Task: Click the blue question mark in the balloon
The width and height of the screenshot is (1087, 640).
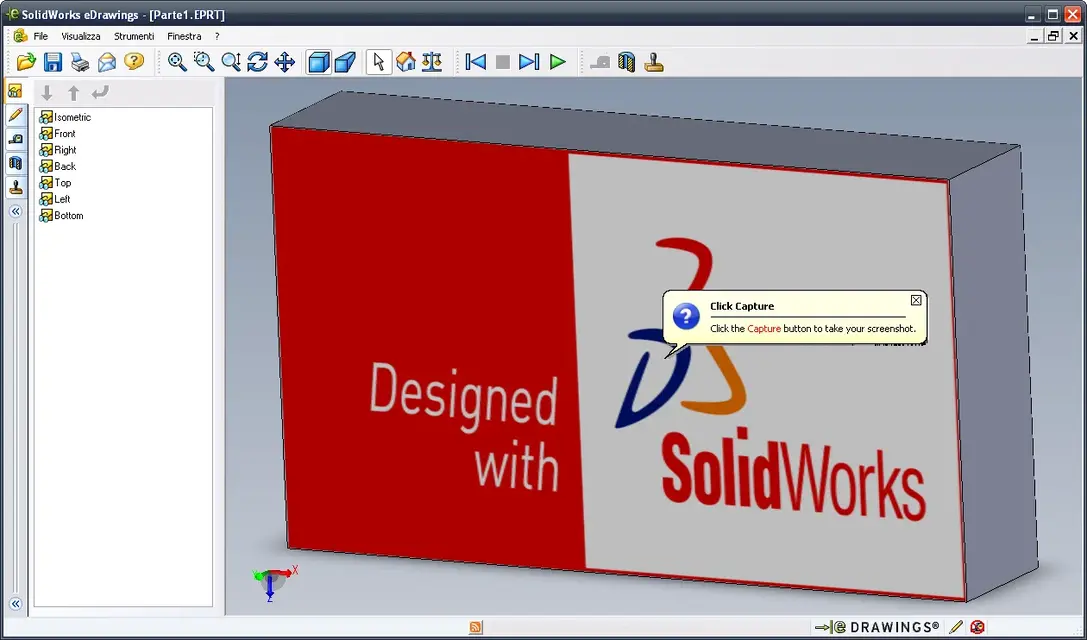Action: point(686,317)
